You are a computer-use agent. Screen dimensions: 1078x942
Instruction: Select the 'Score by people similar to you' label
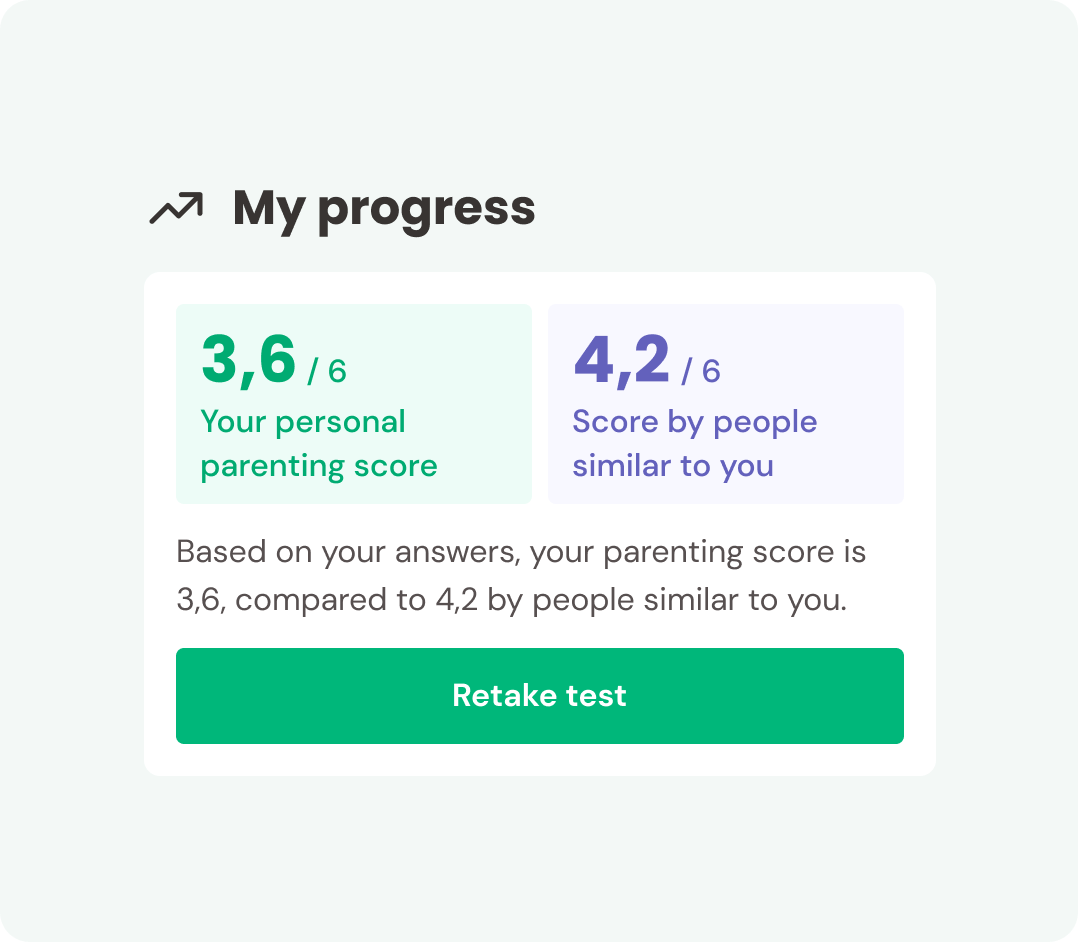pyautogui.click(x=695, y=444)
